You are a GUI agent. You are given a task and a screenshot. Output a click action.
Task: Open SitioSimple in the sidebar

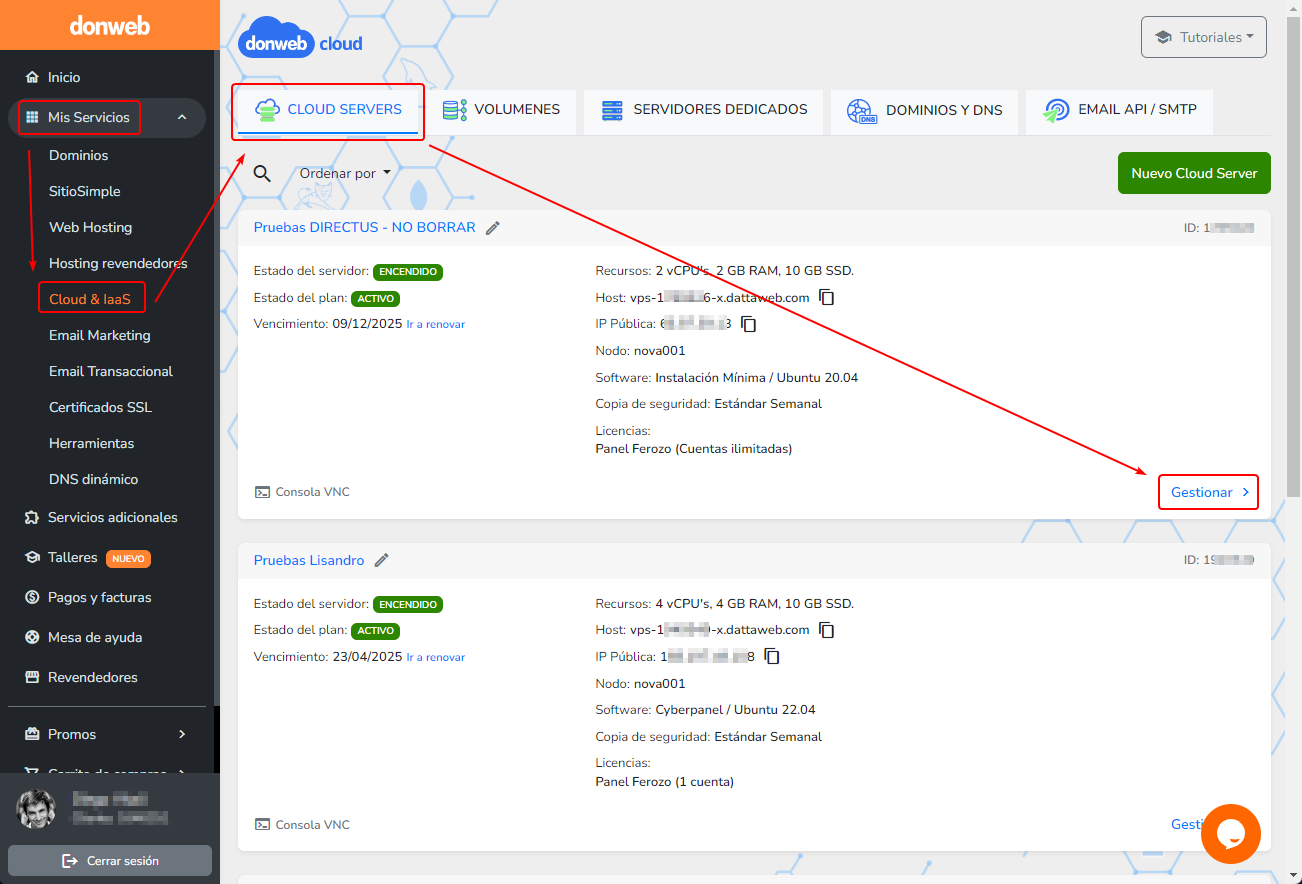[x=84, y=191]
